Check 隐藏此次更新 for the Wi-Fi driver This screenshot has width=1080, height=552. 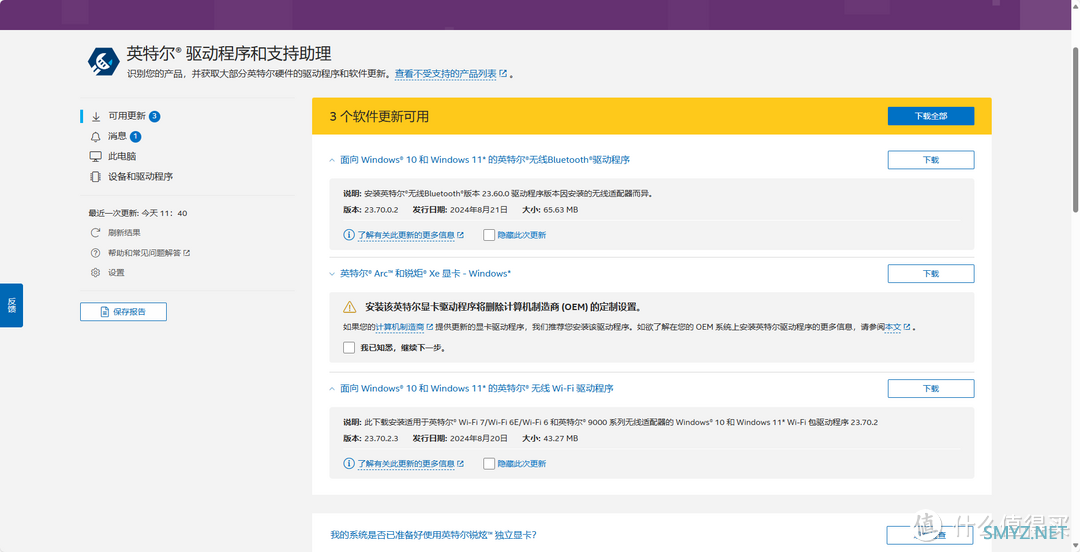pyautogui.click(x=489, y=464)
